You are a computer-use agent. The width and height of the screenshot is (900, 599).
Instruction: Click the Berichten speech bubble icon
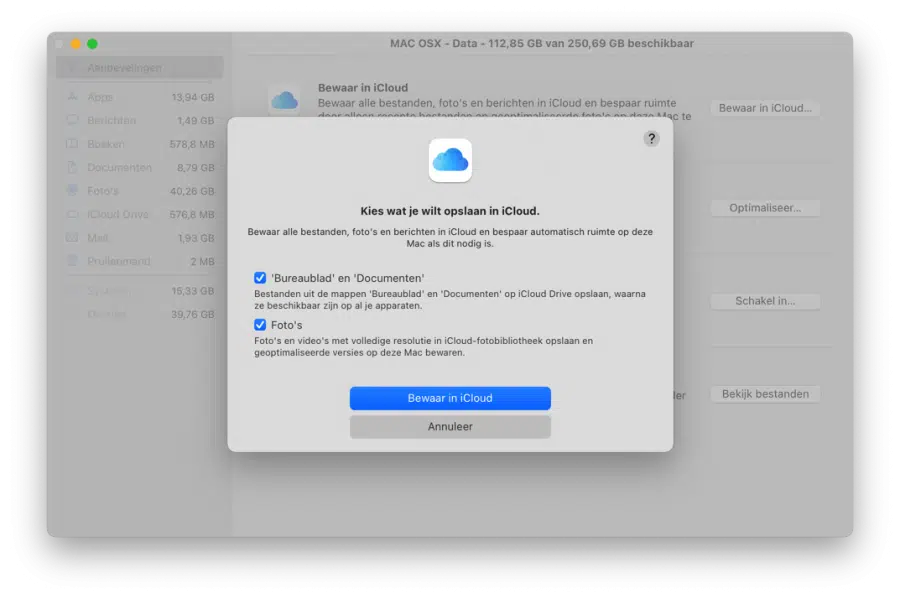(72, 120)
